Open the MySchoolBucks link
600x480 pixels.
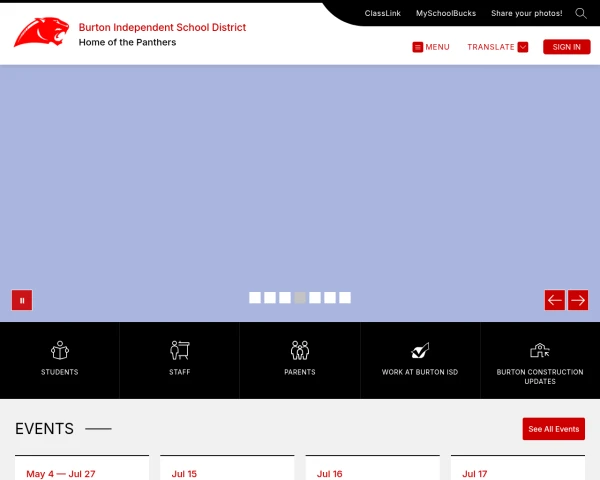446,13
